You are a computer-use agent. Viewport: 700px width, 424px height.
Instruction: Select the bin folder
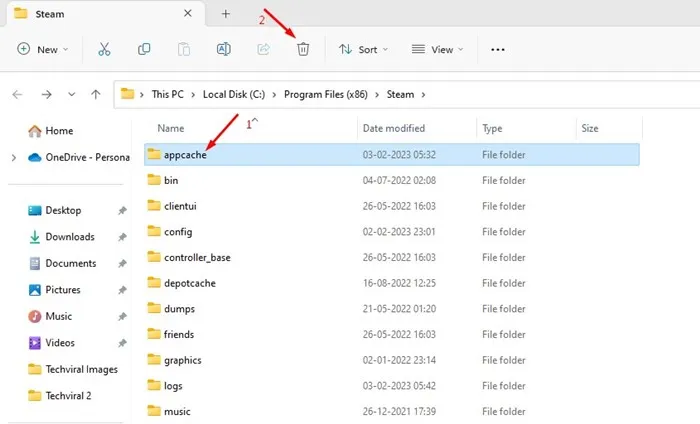click(x=392, y=180)
